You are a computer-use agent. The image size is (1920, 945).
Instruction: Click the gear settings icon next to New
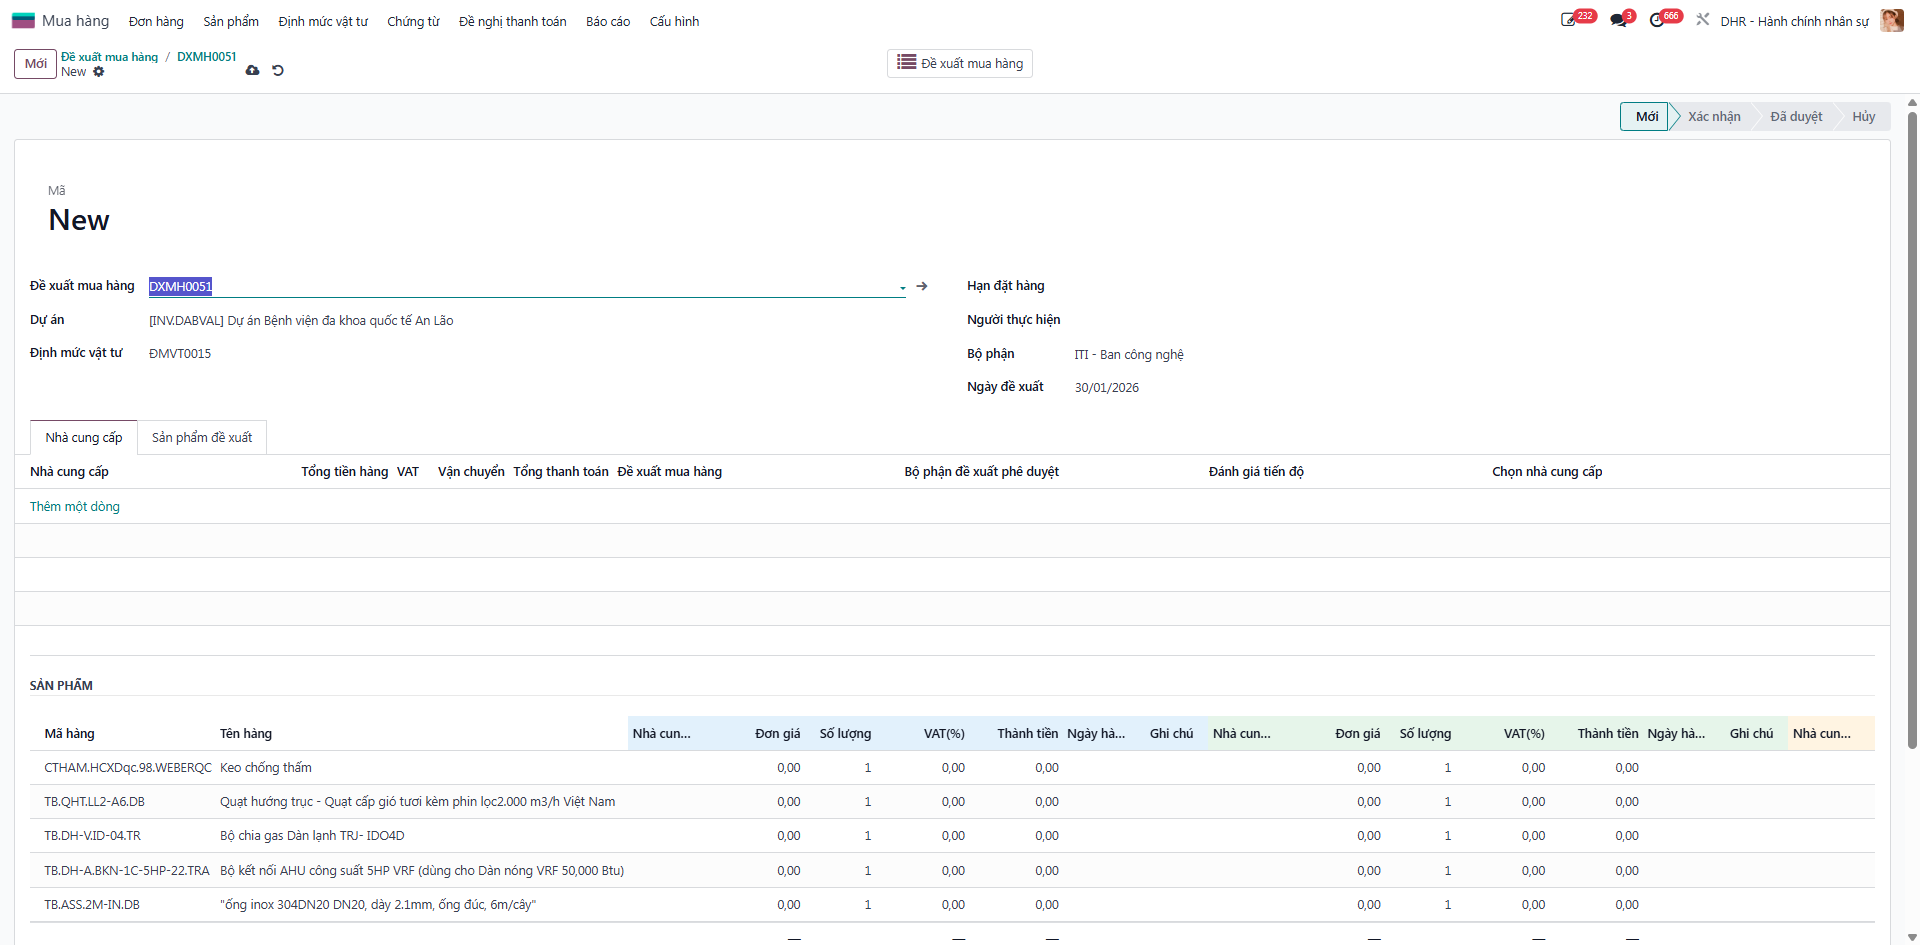point(98,72)
